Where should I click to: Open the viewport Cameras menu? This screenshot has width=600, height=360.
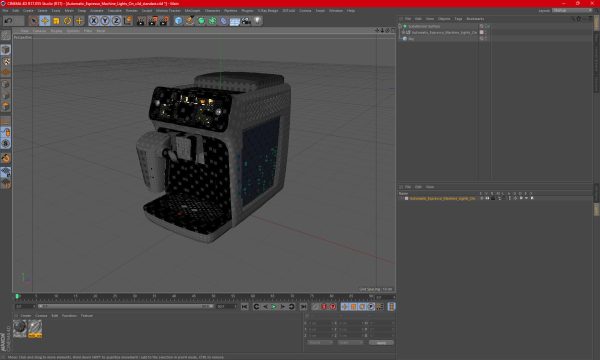click(39, 31)
